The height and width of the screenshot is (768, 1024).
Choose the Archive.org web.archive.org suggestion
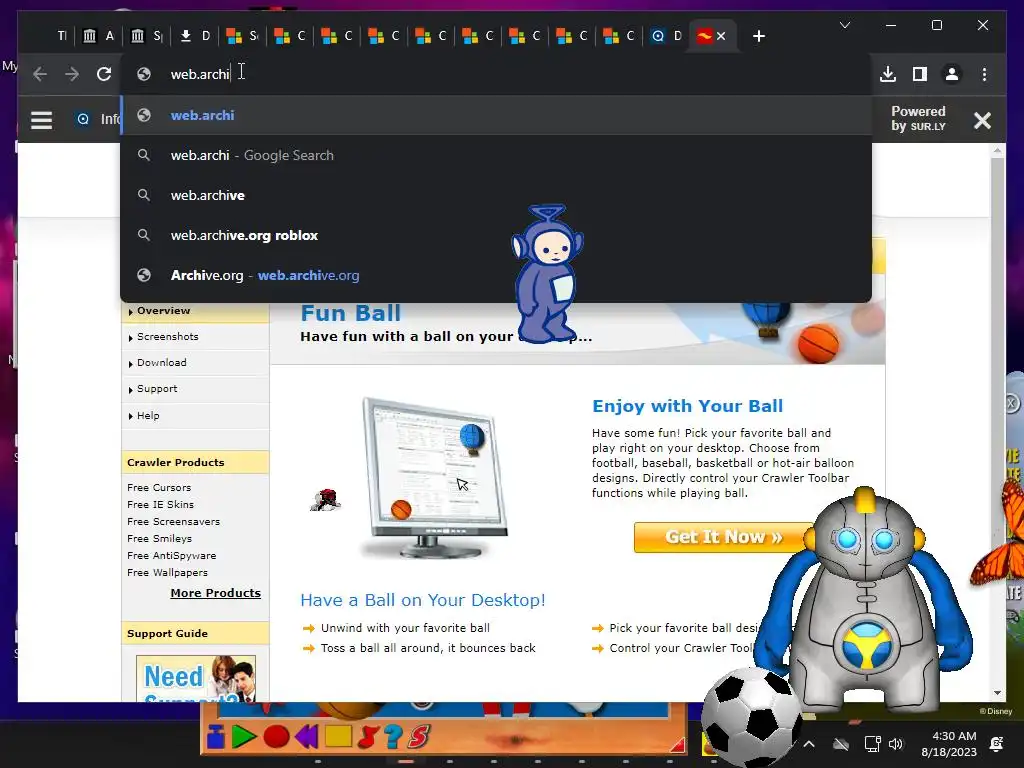[x=496, y=276]
